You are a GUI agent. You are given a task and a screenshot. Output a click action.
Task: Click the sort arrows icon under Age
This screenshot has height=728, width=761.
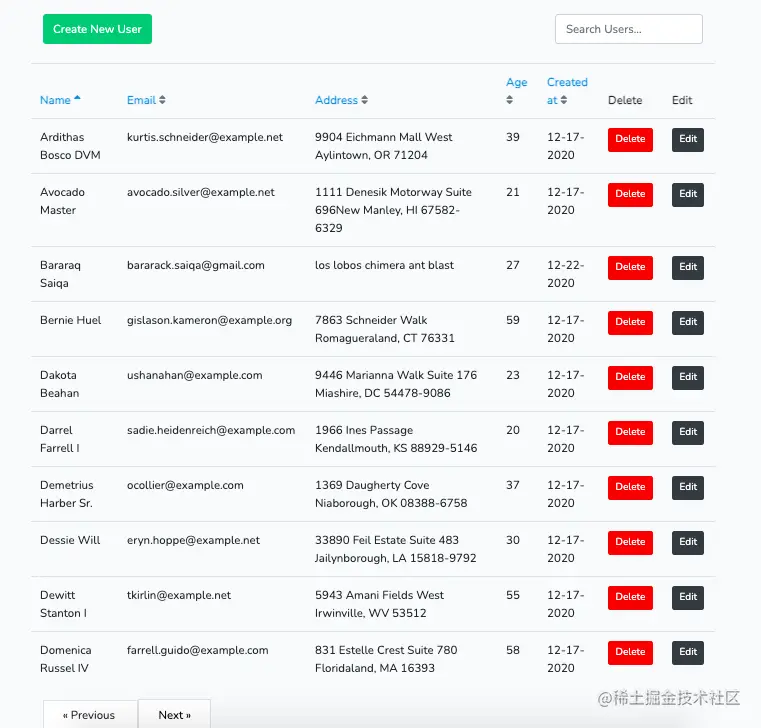point(509,100)
